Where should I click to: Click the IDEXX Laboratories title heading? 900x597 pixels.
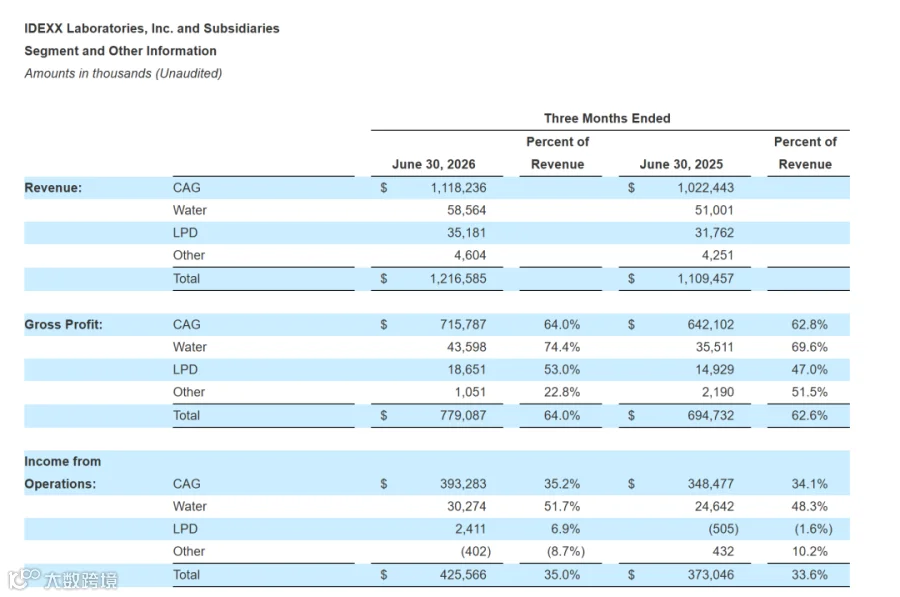(152, 29)
